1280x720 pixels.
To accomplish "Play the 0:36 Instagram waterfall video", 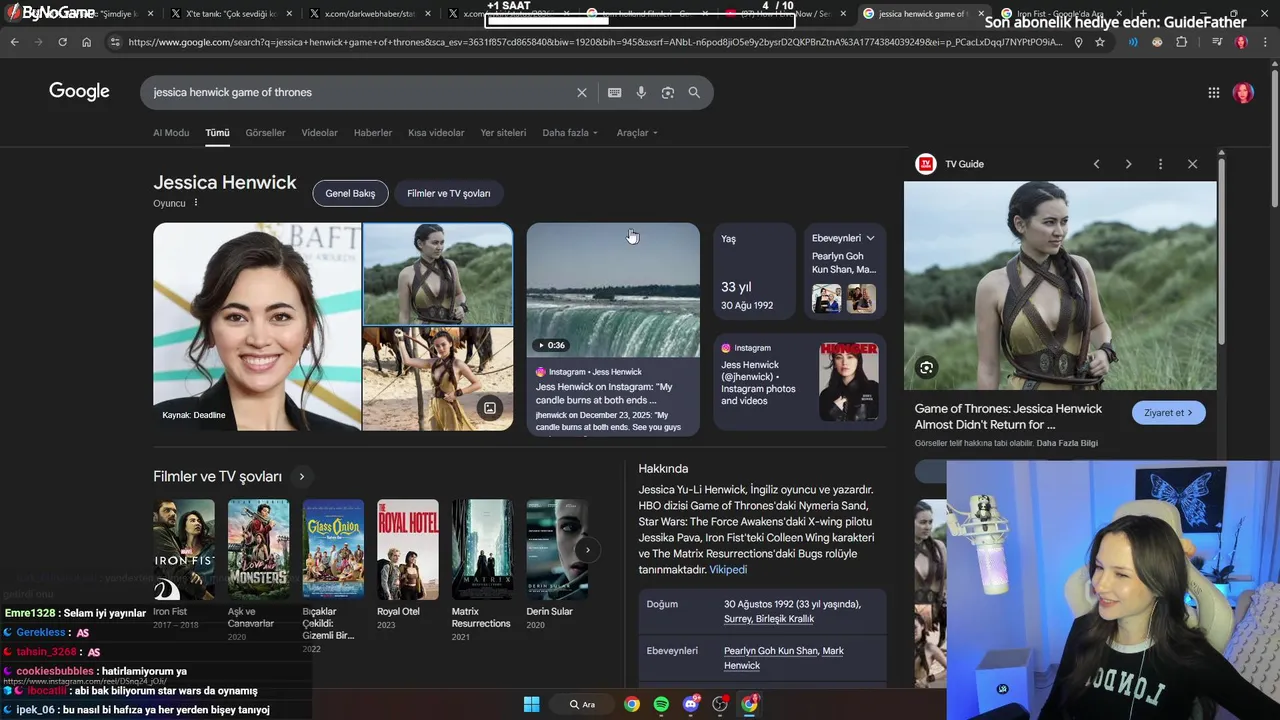I will [x=613, y=290].
